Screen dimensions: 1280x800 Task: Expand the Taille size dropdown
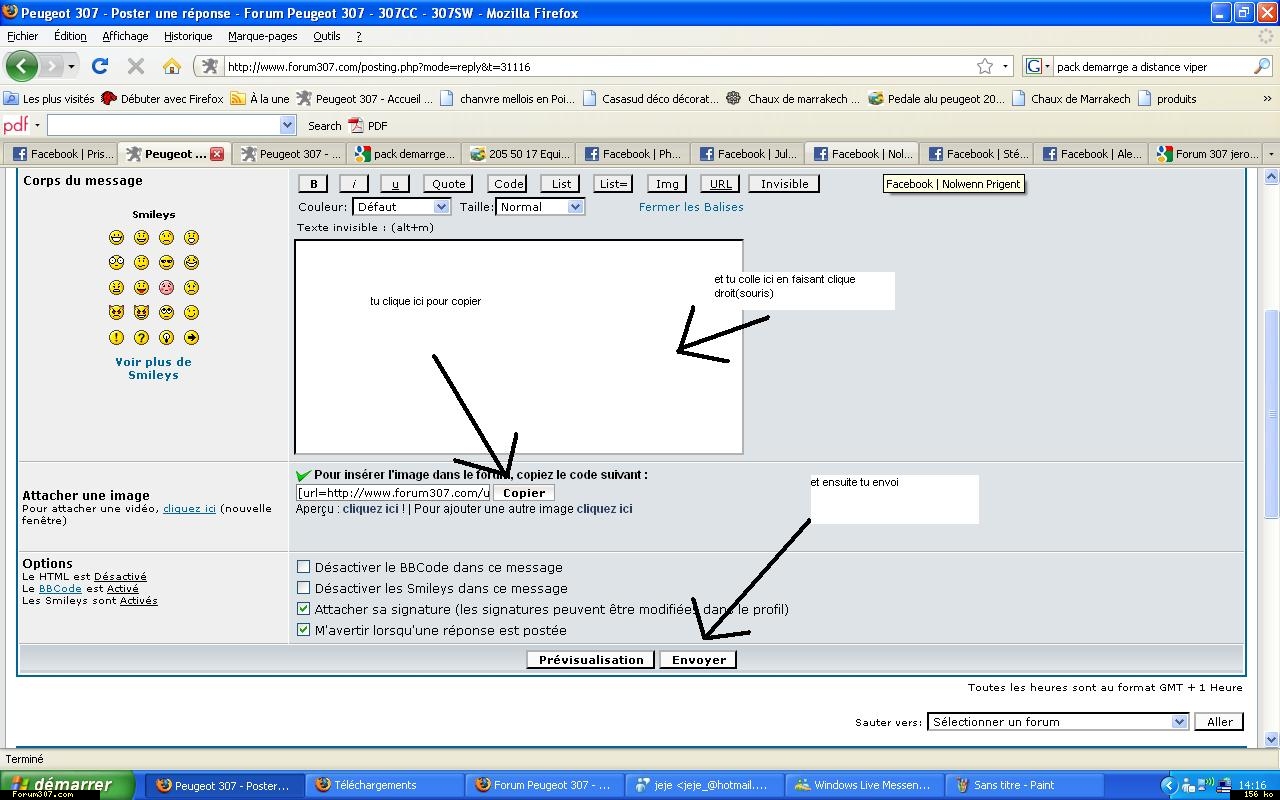tap(540, 207)
